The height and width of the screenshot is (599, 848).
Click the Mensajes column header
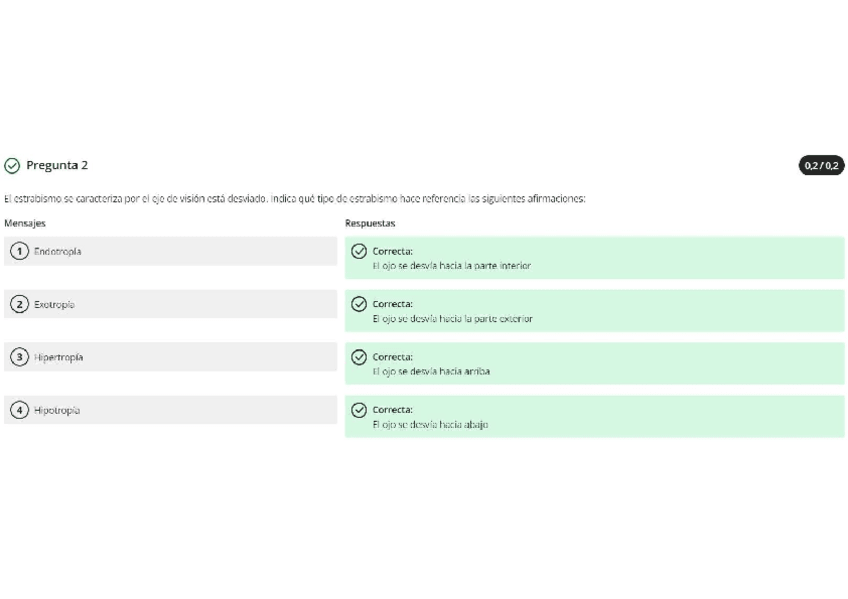point(25,224)
